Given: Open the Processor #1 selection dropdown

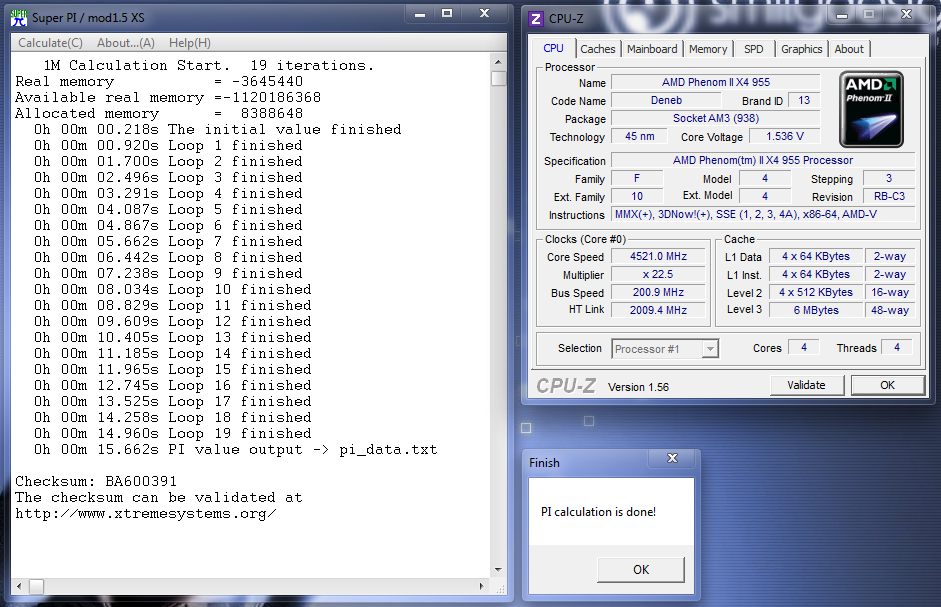Looking at the screenshot, I should [x=665, y=349].
